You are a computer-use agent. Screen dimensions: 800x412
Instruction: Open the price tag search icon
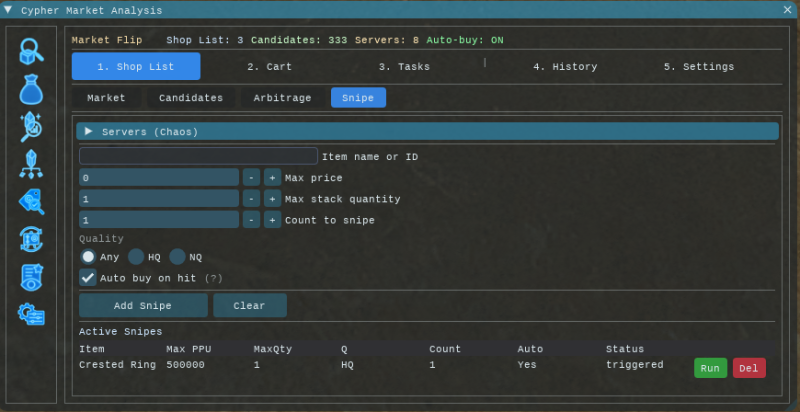coord(31,201)
